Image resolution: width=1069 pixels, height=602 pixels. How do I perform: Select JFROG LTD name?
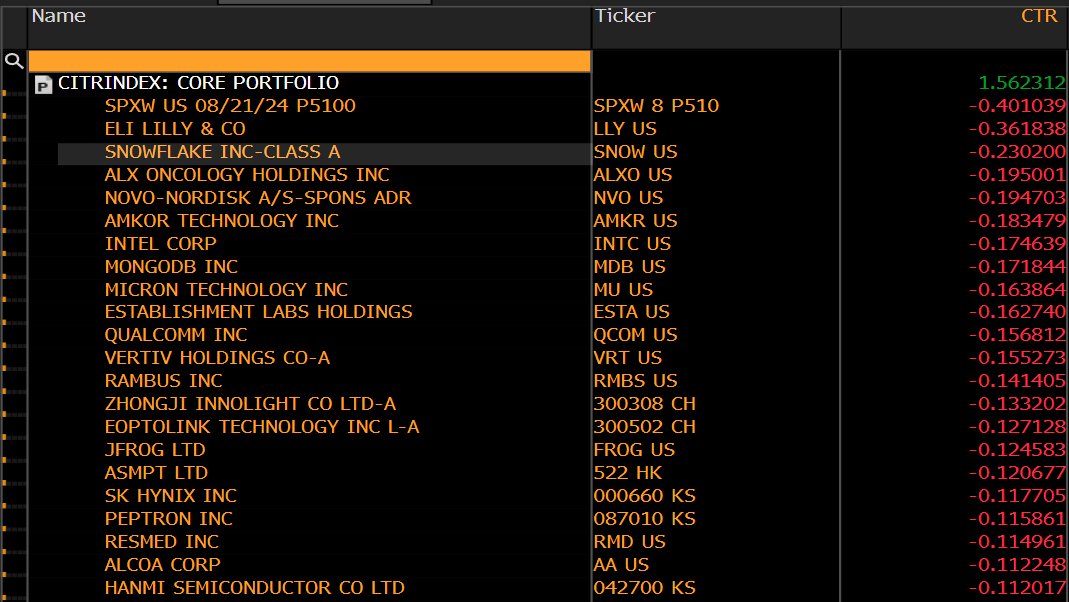[x=155, y=450]
